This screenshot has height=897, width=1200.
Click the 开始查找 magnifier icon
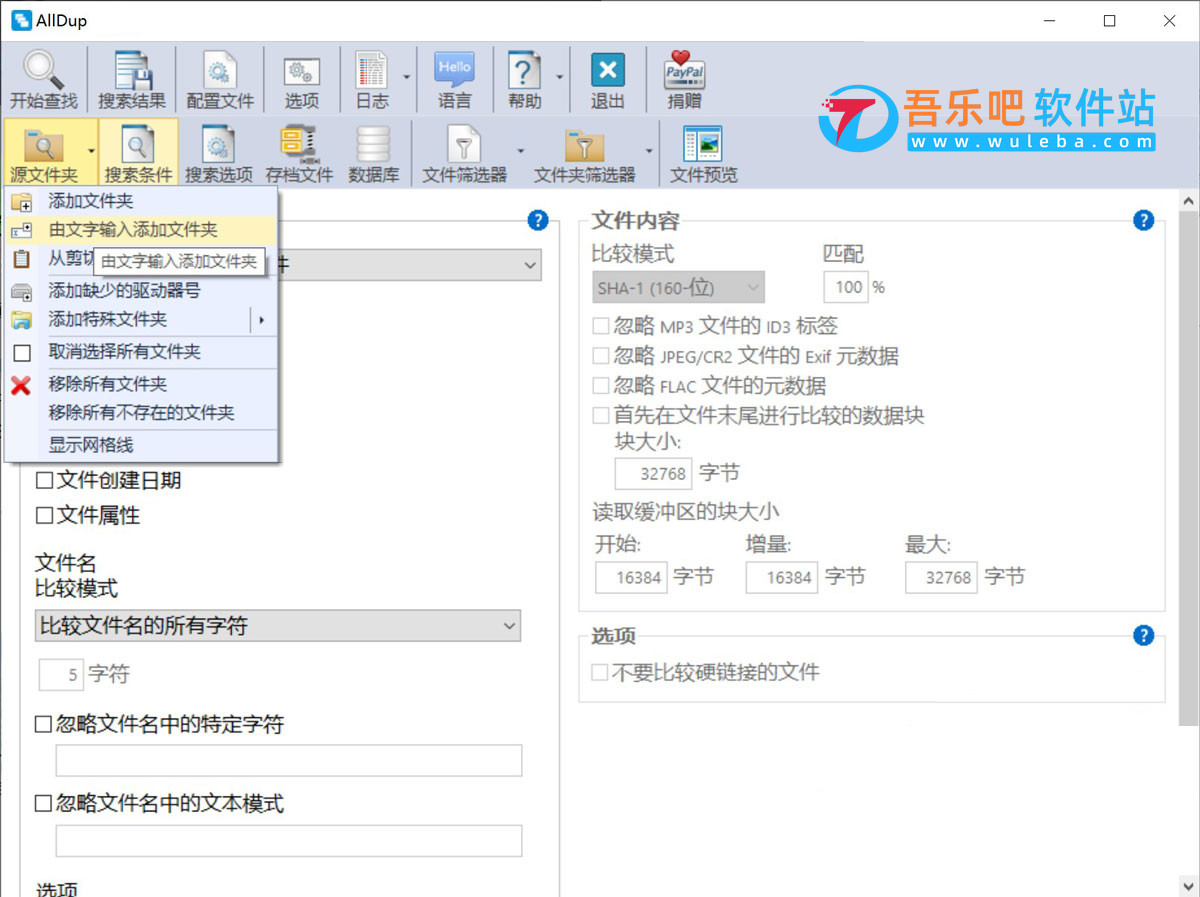click(x=43, y=72)
